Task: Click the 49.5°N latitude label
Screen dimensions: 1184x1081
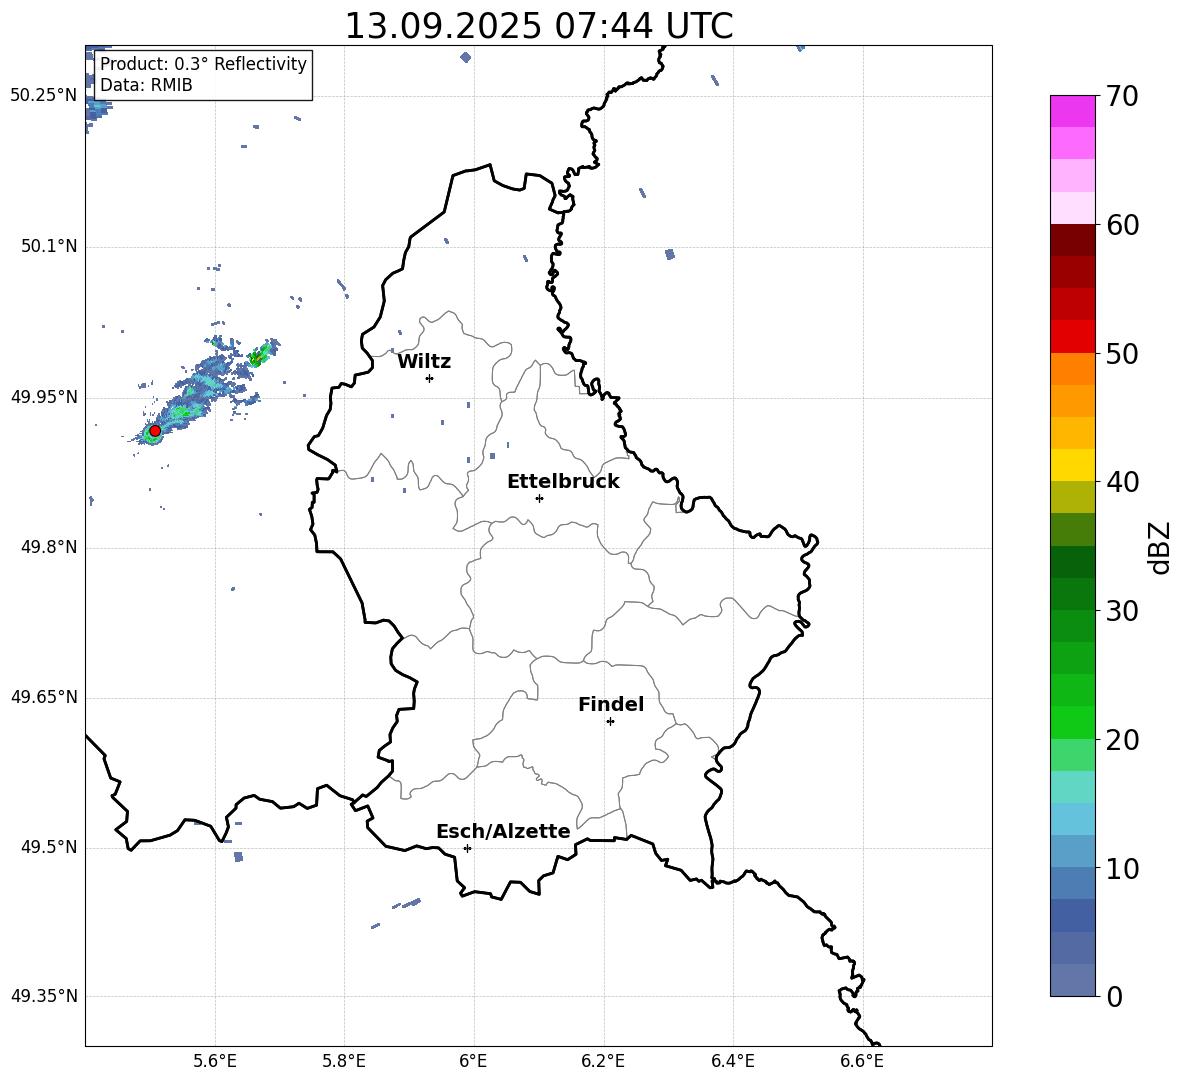Action: 49,847
